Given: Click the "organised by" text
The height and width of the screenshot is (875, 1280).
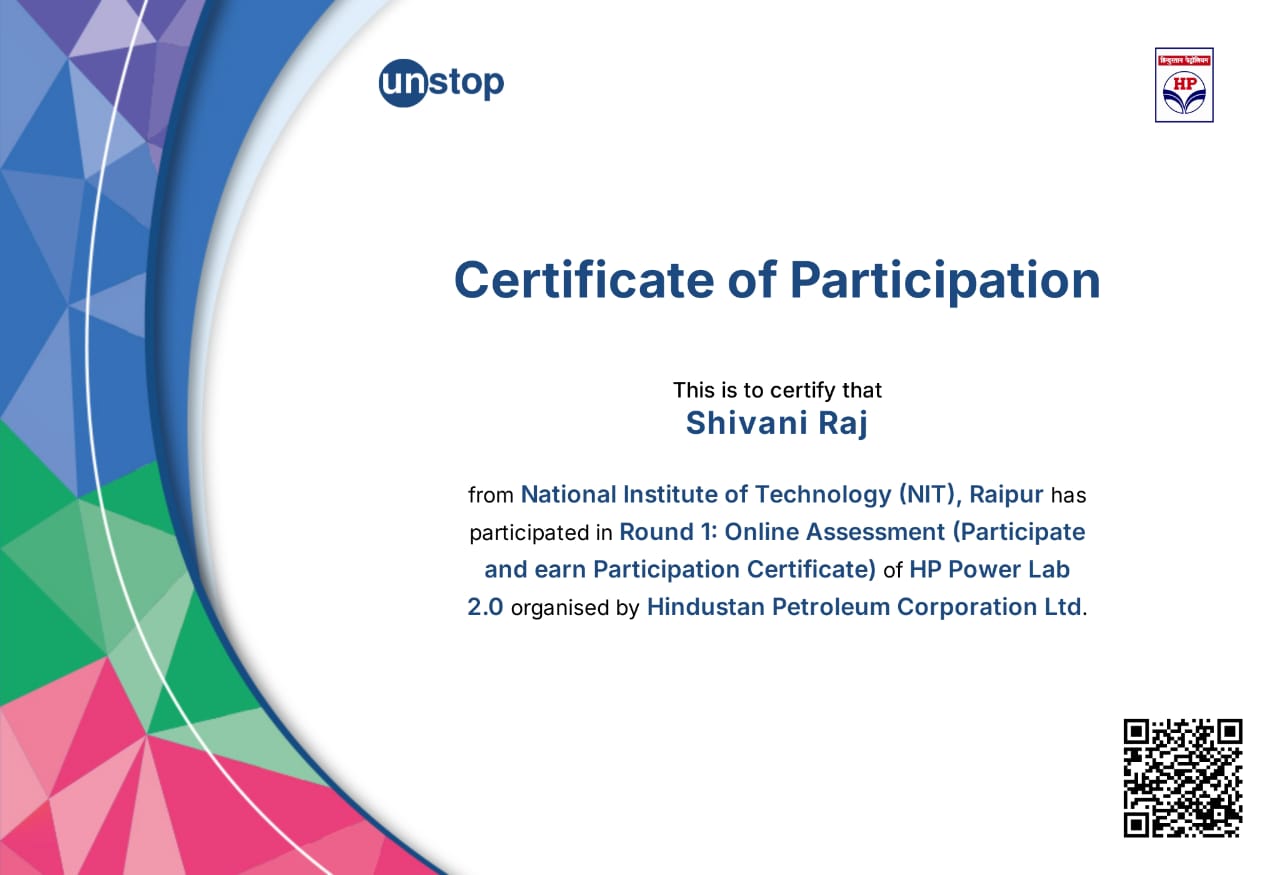Looking at the screenshot, I should [x=575, y=608].
